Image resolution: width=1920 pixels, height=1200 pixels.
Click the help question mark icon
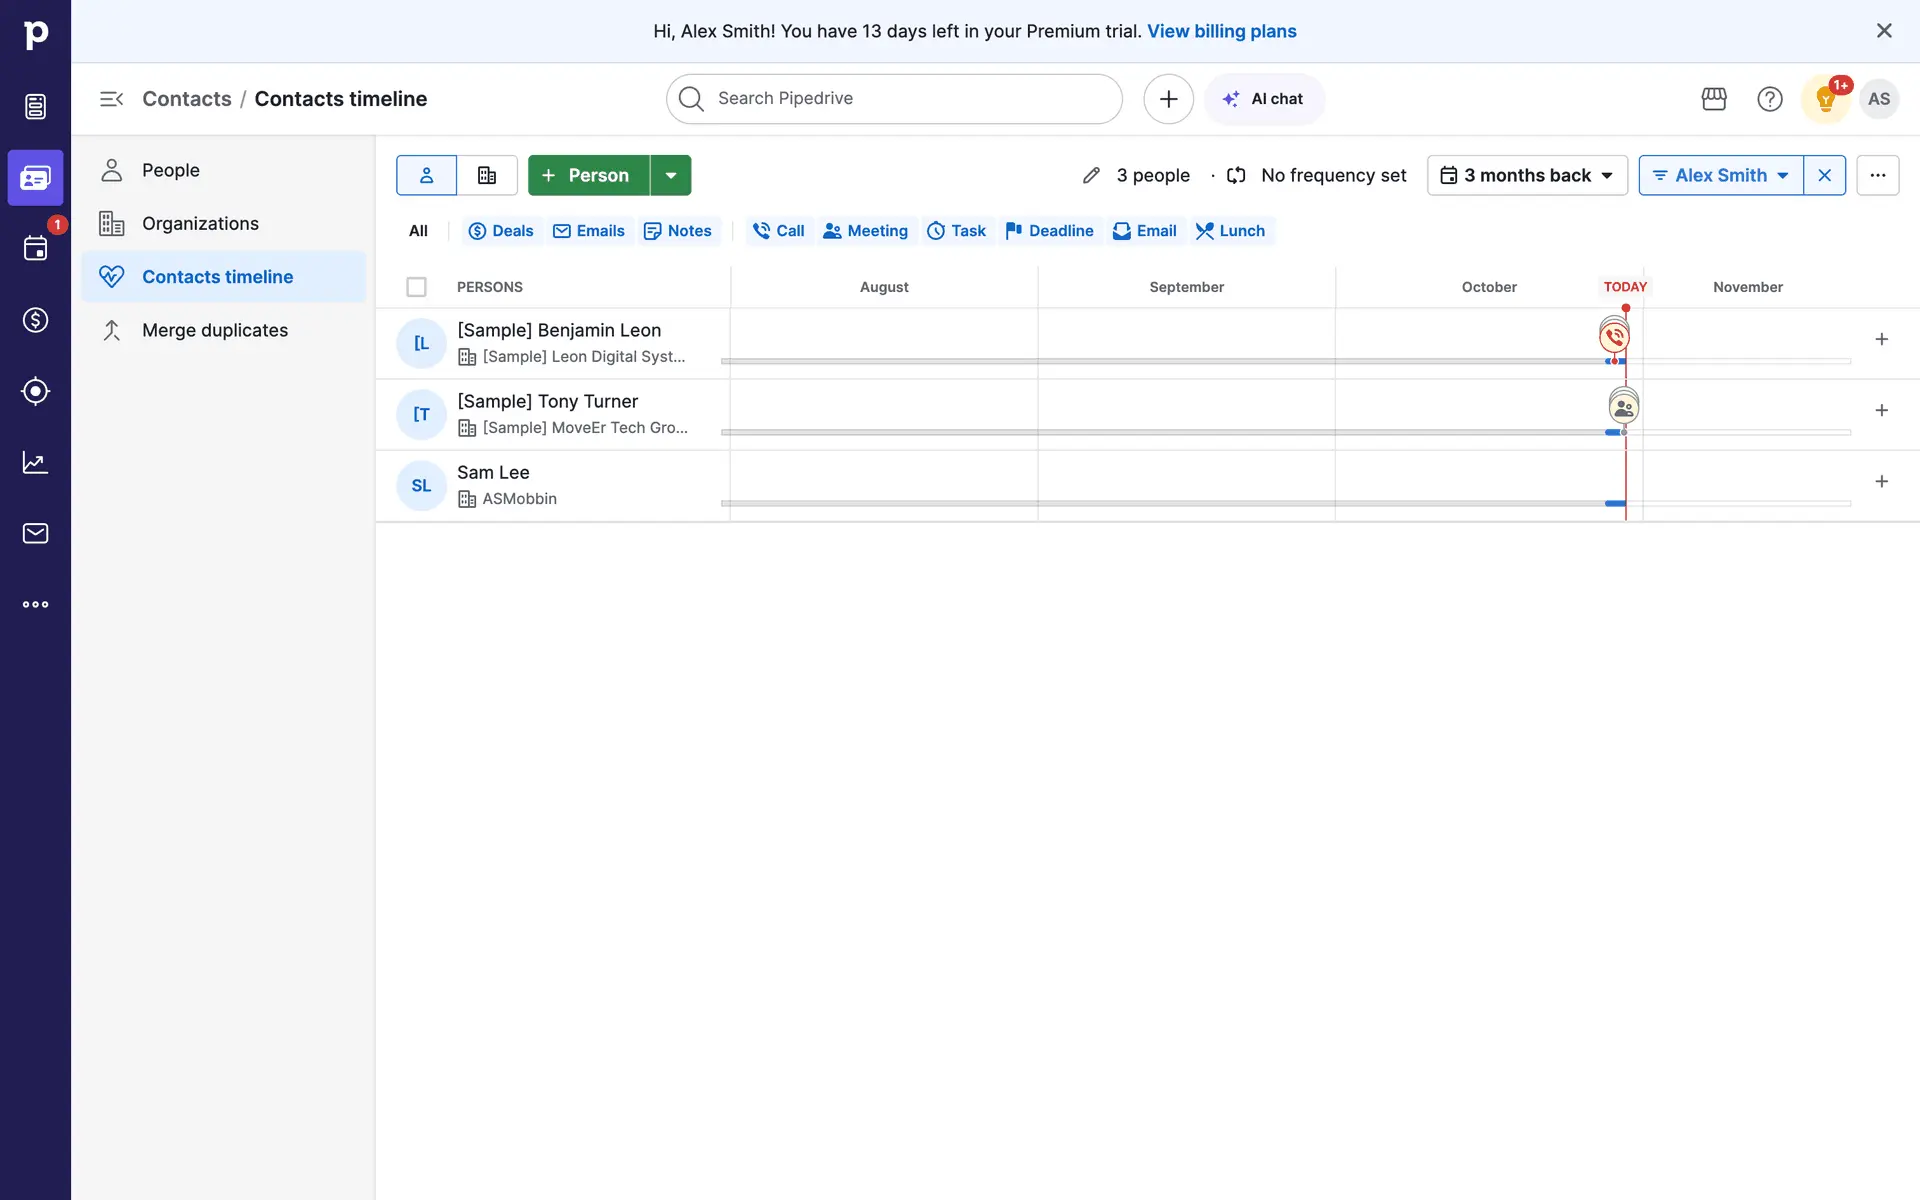[1769, 99]
